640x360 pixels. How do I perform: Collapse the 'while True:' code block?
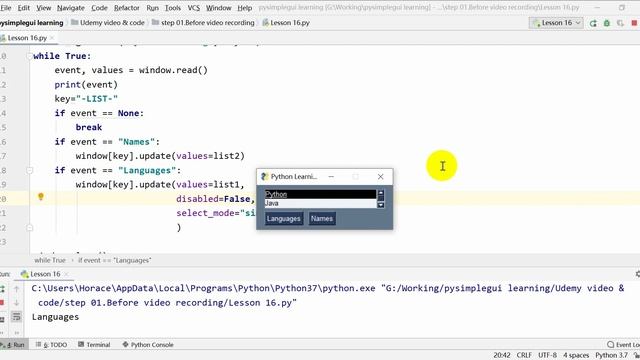click(x=29, y=56)
